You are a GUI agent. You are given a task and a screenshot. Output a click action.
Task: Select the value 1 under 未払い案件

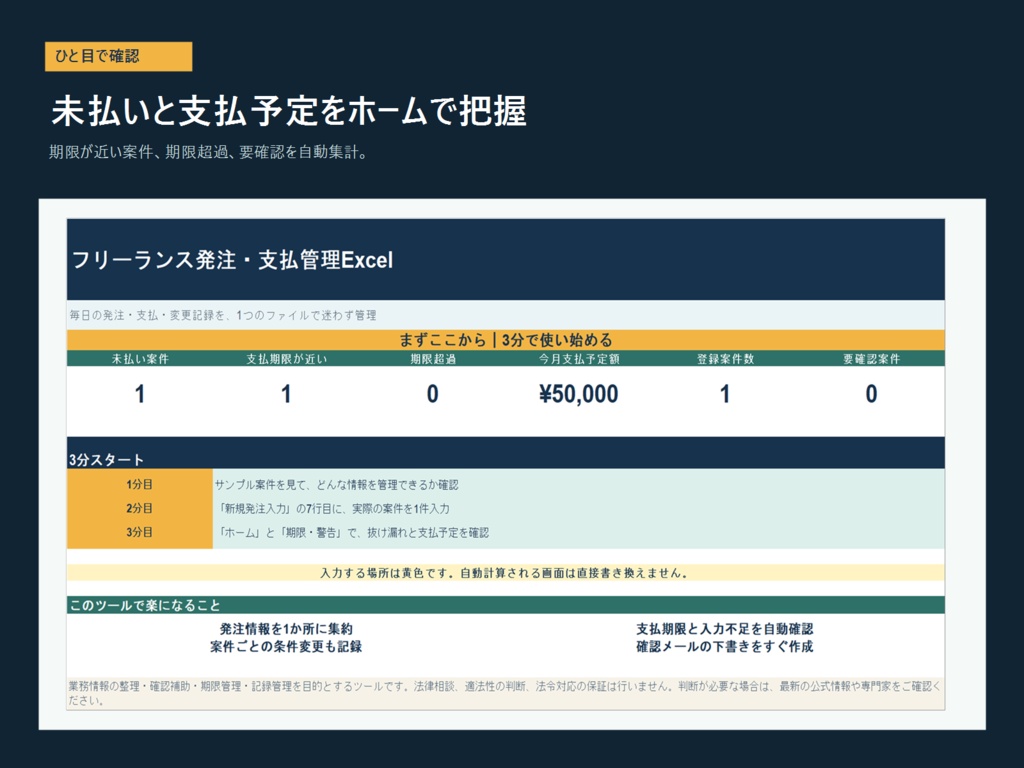pyautogui.click(x=140, y=394)
